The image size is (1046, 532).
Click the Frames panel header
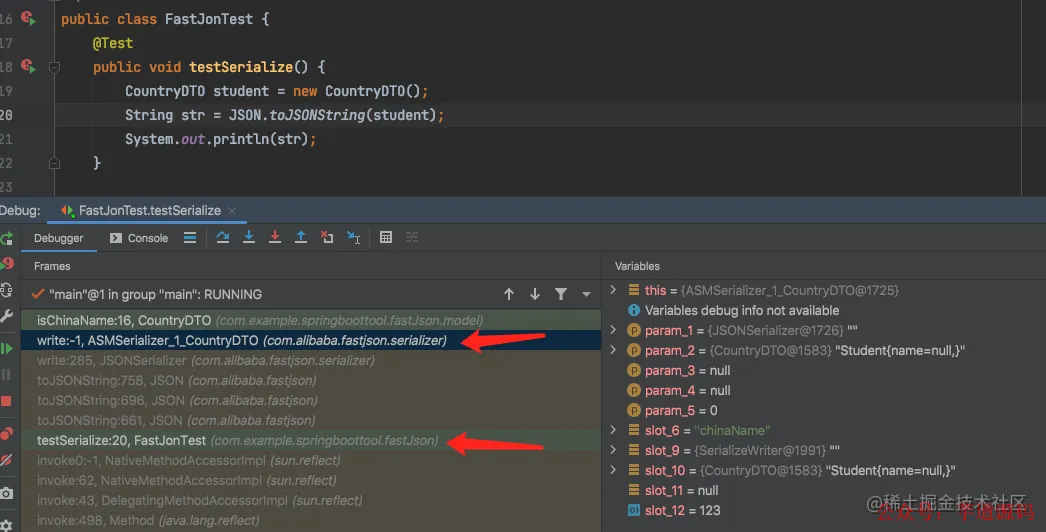[52, 266]
